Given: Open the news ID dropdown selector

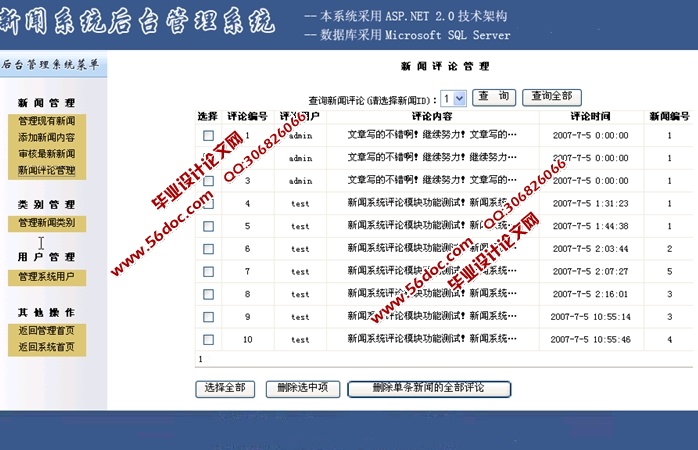Looking at the screenshot, I should click(x=453, y=98).
